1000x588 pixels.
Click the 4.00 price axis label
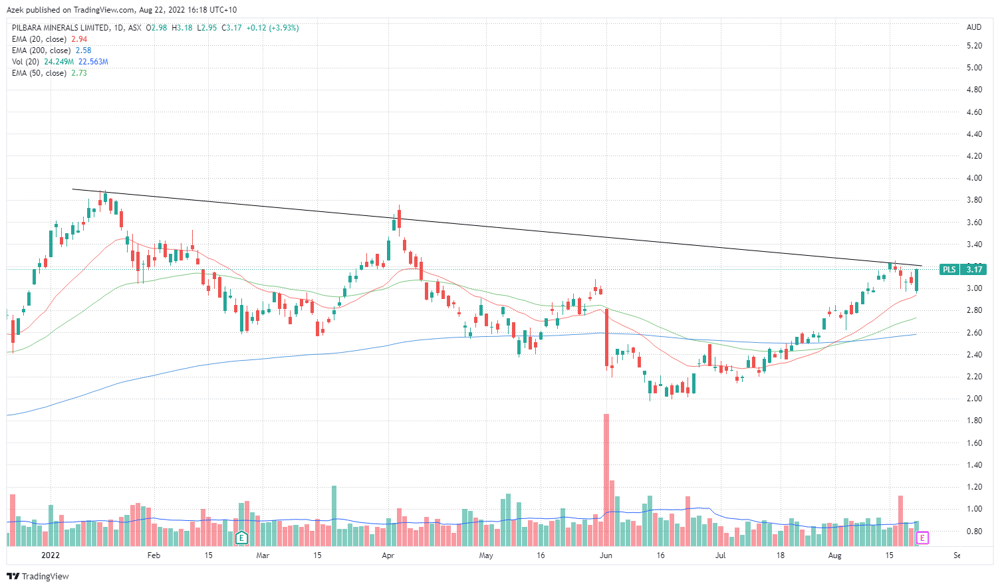coord(974,179)
